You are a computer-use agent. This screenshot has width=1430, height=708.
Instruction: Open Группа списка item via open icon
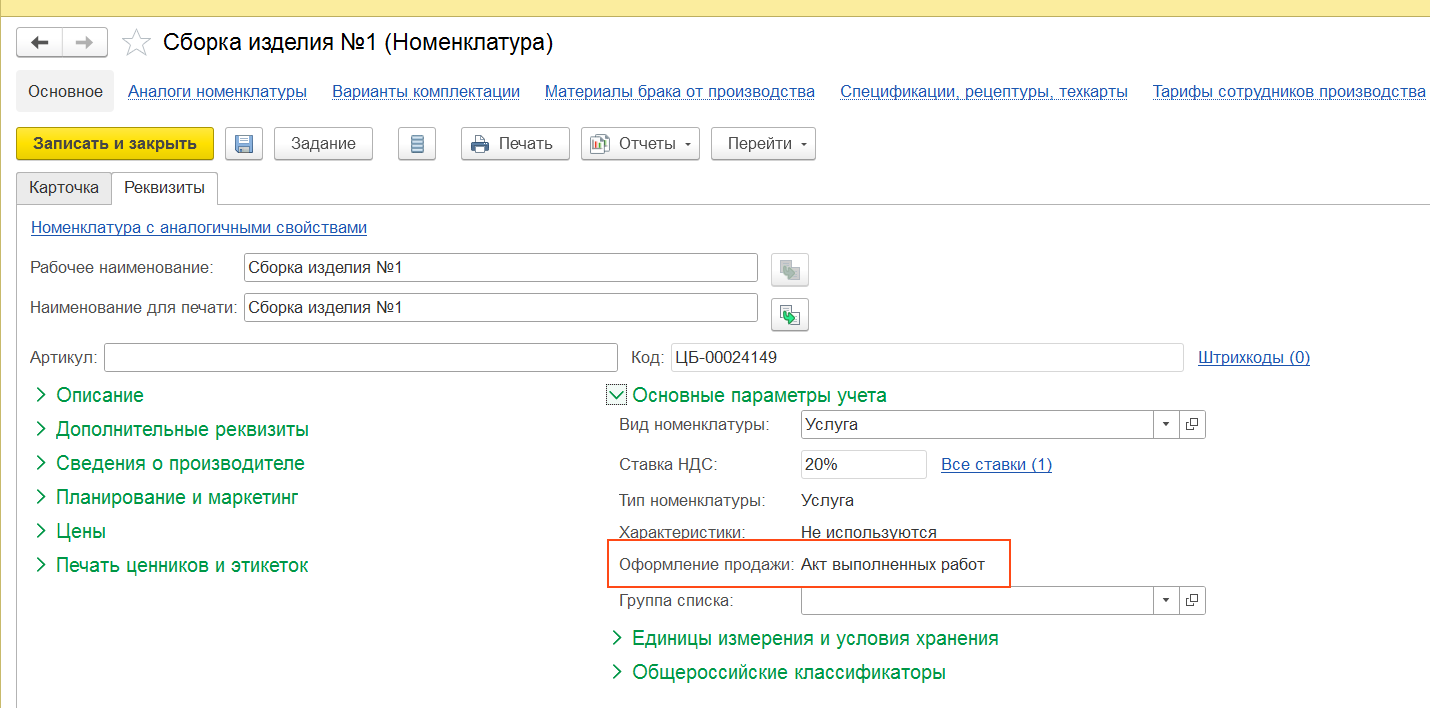click(x=1192, y=601)
